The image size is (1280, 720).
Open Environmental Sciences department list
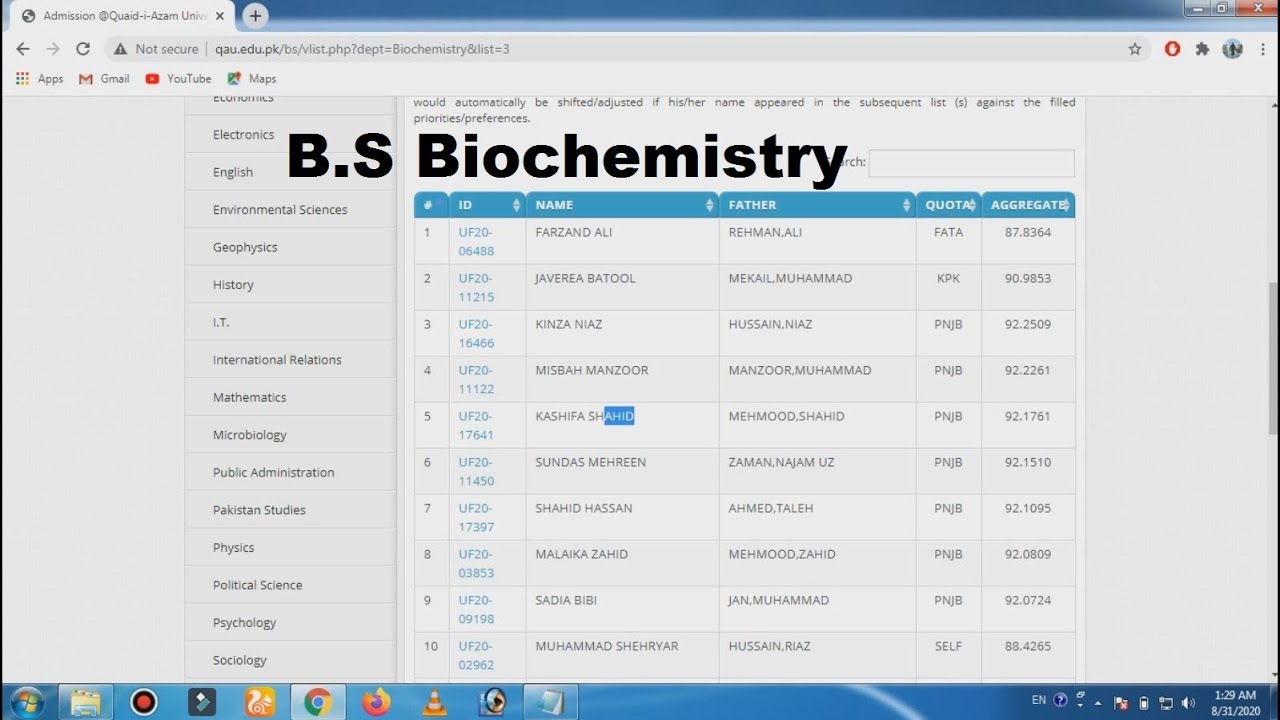click(x=280, y=210)
